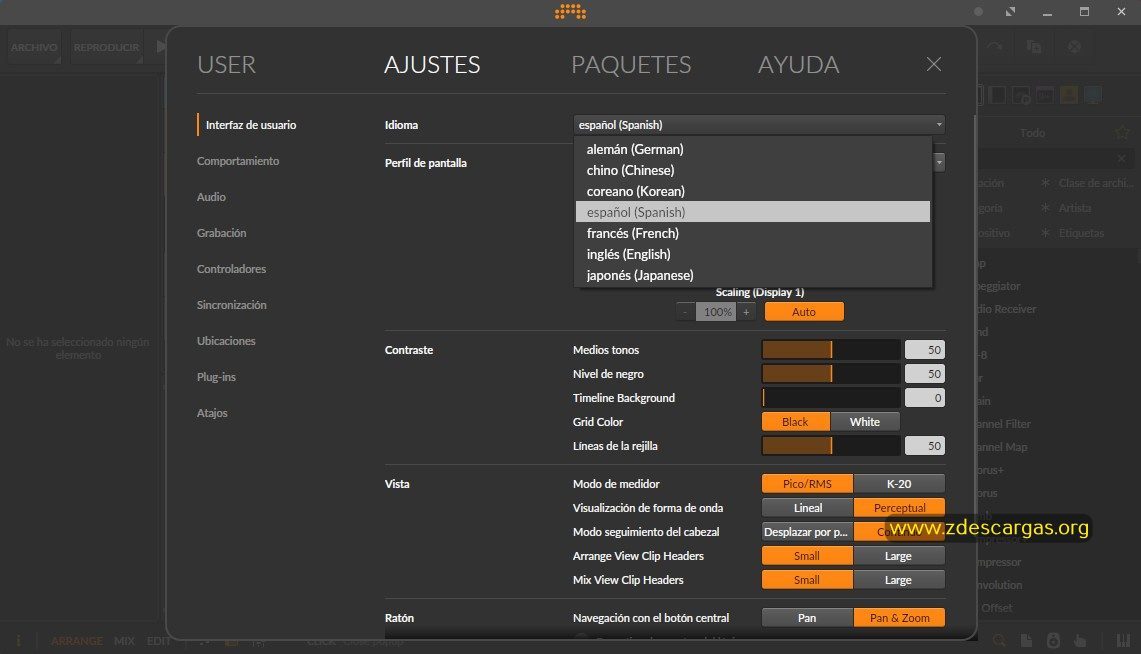Click the Timeline Background slider
The height and width of the screenshot is (654, 1141).
(x=831, y=397)
